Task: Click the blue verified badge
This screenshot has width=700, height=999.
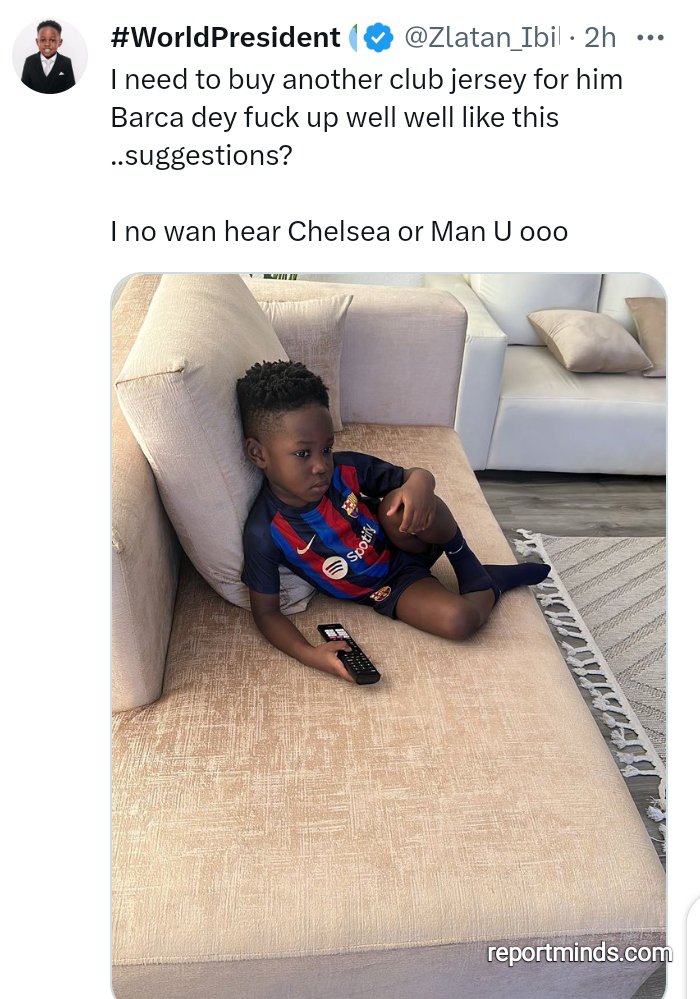Action: click(x=378, y=38)
